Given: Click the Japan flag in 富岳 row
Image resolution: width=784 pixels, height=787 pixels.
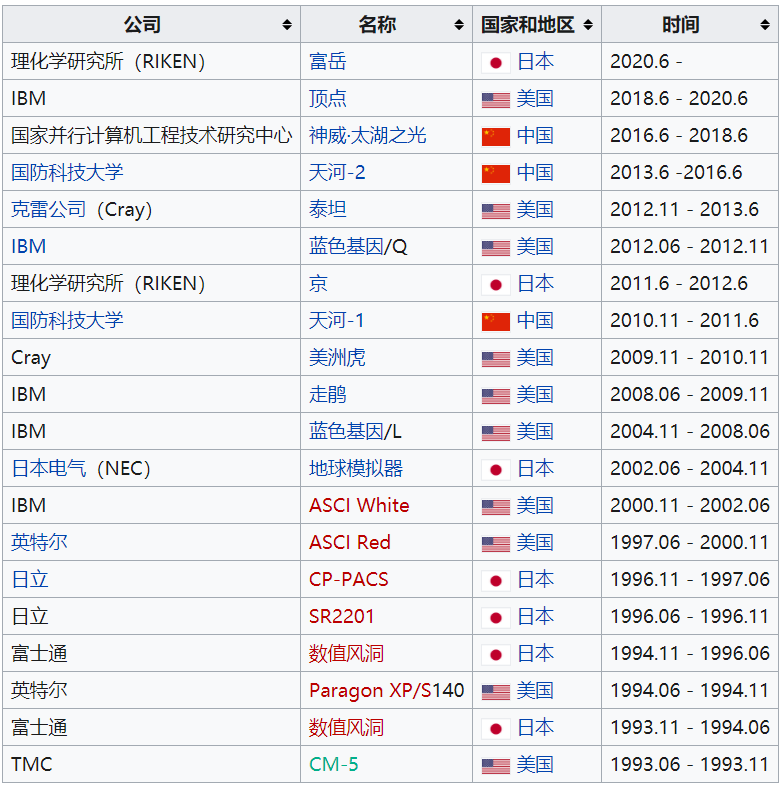Looking at the screenshot, I should click(x=495, y=63).
